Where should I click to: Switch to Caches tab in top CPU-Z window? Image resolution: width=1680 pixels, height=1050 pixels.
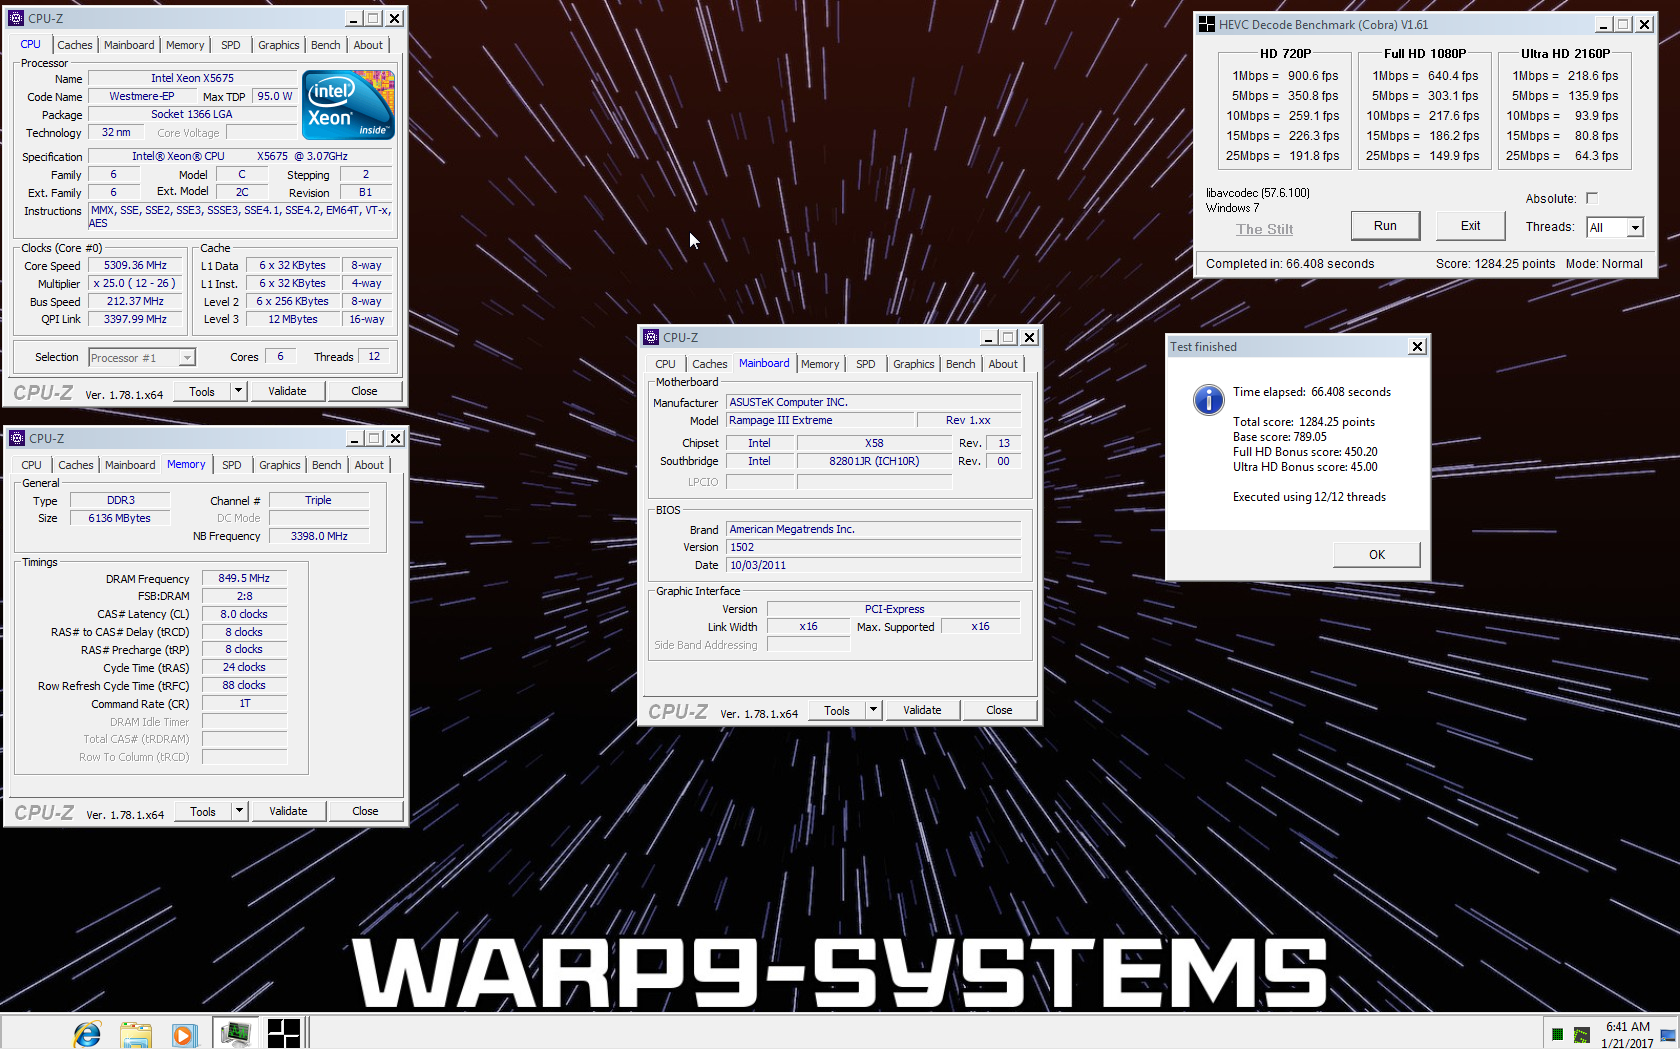coord(75,45)
